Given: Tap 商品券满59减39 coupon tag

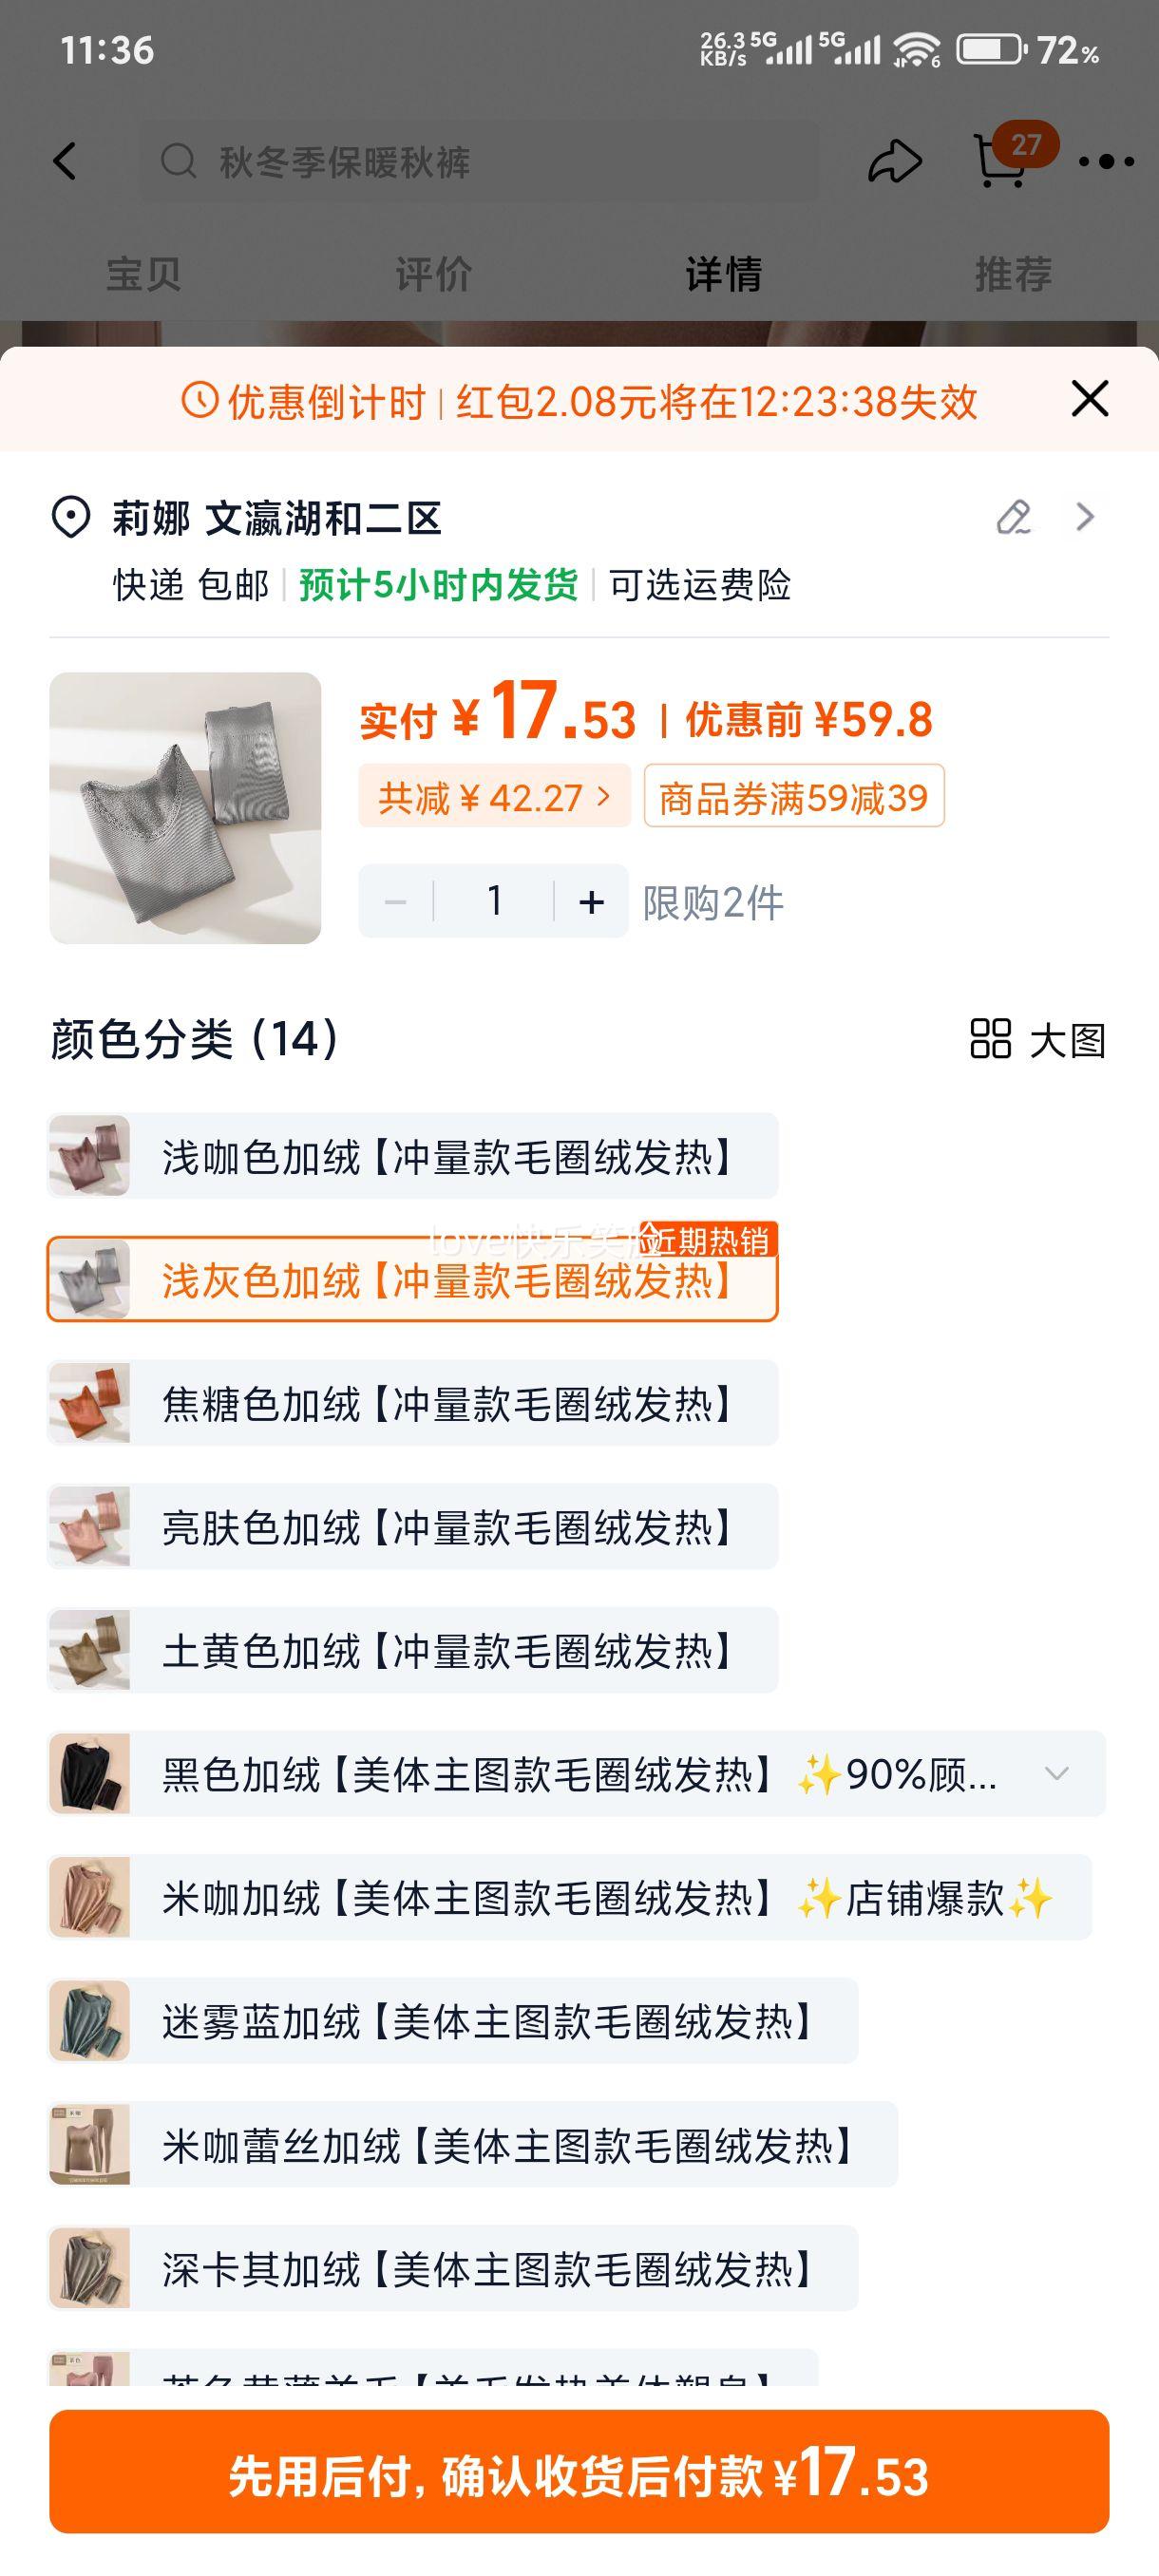Looking at the screenshot, I should click(x=794, y=796).
